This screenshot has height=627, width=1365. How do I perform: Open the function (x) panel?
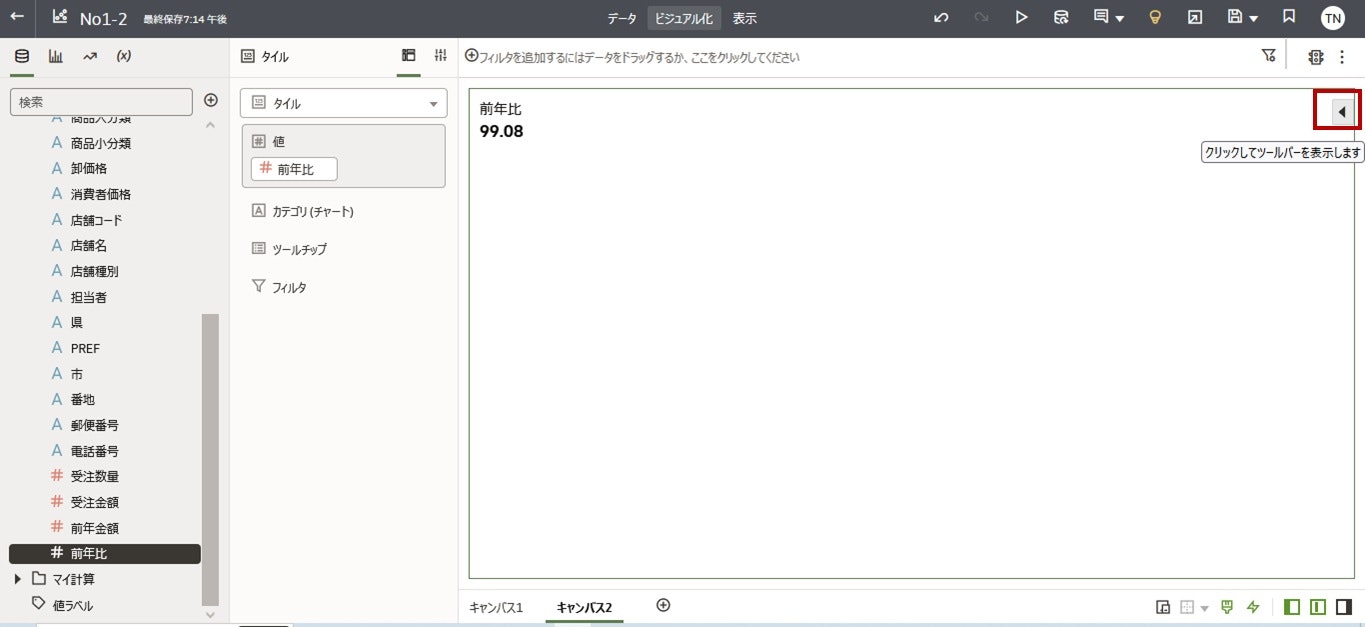click(124, 56)
